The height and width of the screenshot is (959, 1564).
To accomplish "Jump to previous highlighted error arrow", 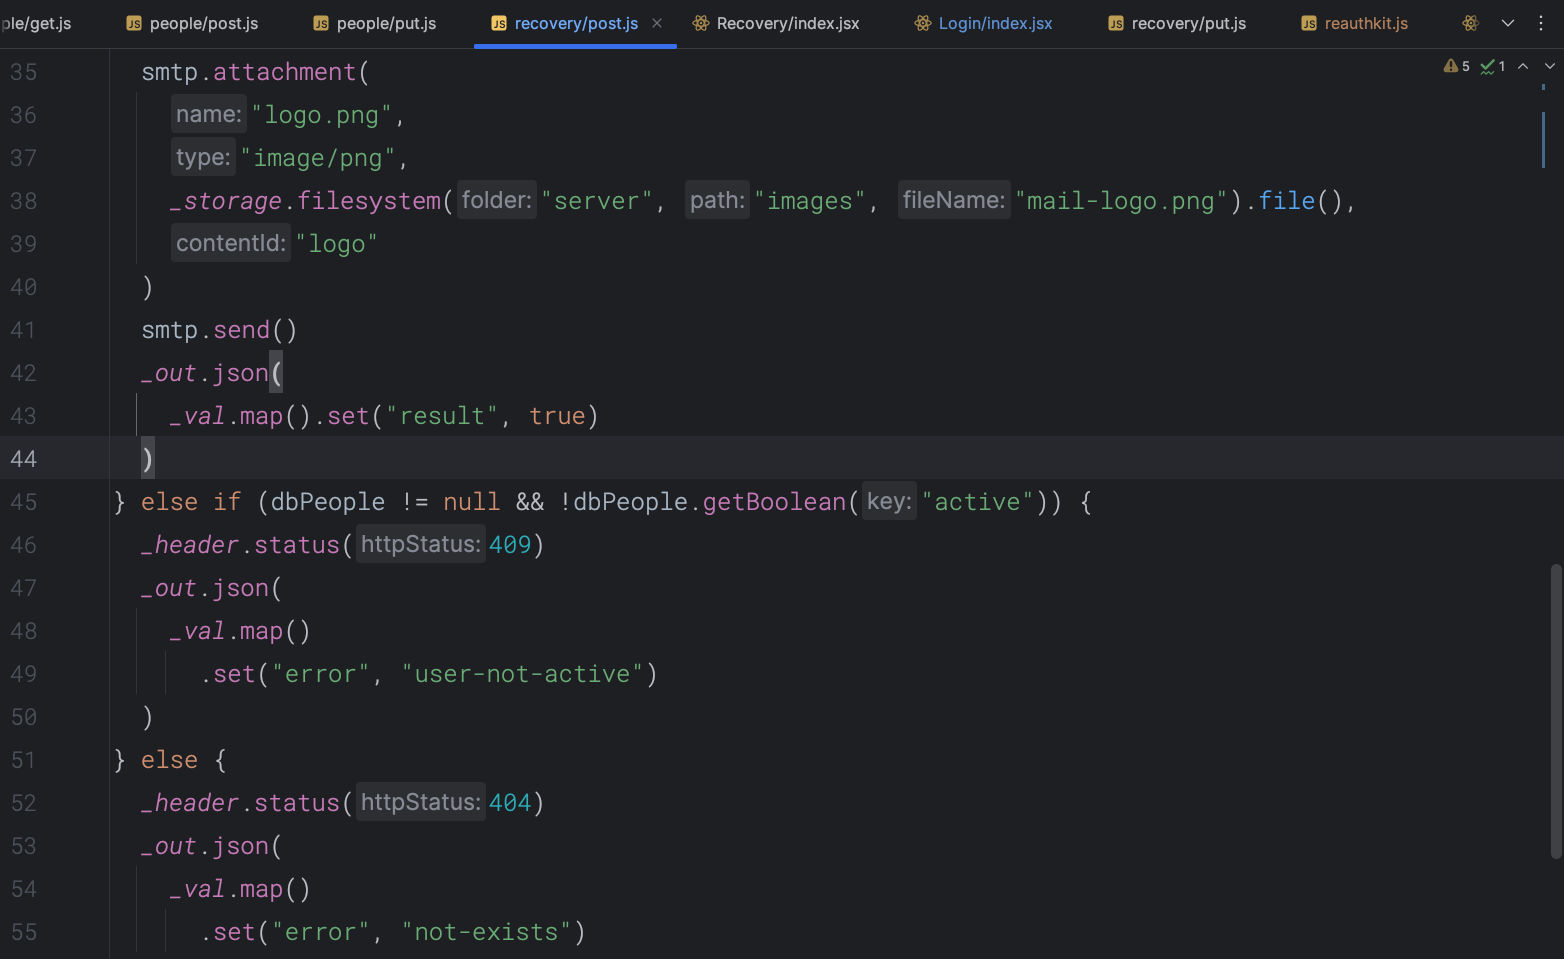I will pyautogui.click(x=1523, y=66).
